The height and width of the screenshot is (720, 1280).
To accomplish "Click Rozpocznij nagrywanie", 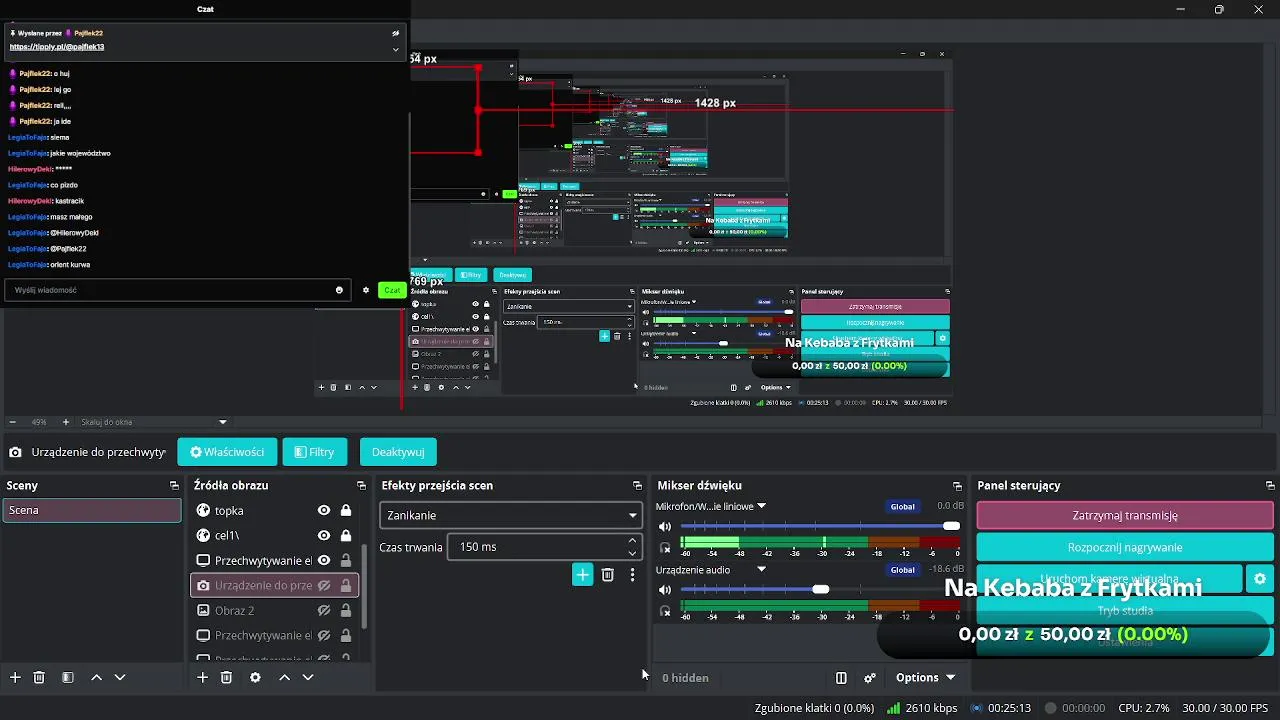I will (1125, 547).
